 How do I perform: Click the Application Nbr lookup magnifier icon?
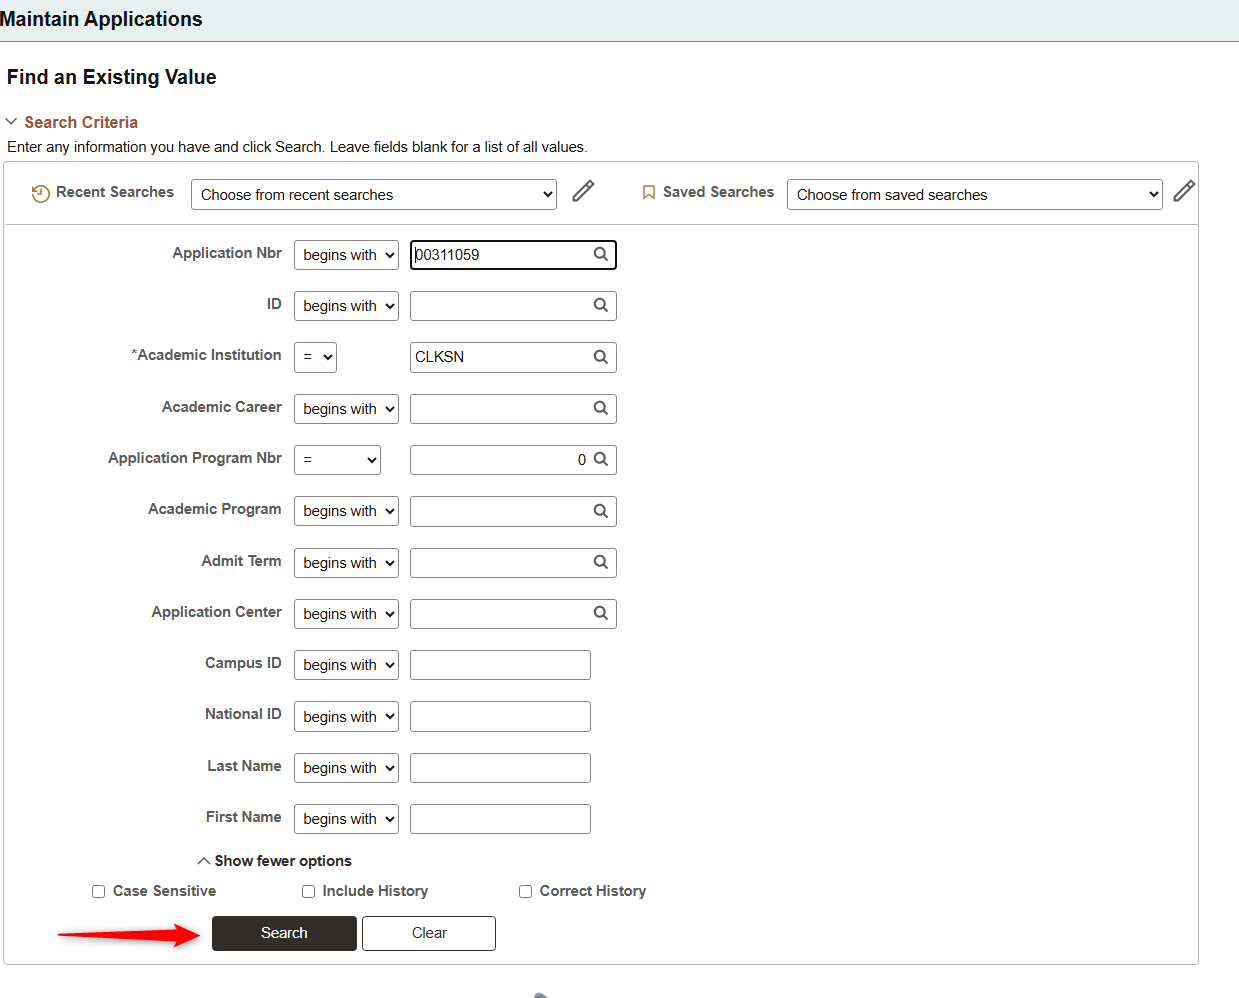pos(600,254)
